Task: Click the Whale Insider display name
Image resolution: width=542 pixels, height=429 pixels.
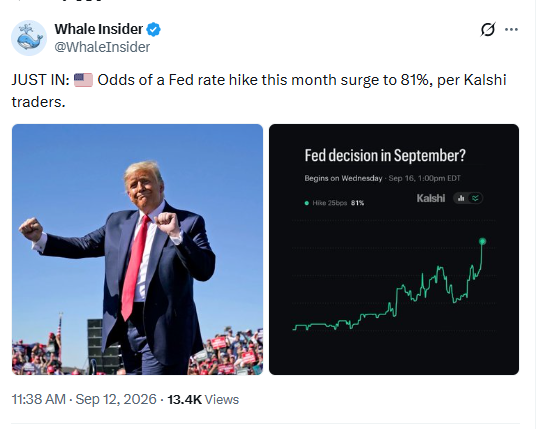Action: tap(99, 29)
